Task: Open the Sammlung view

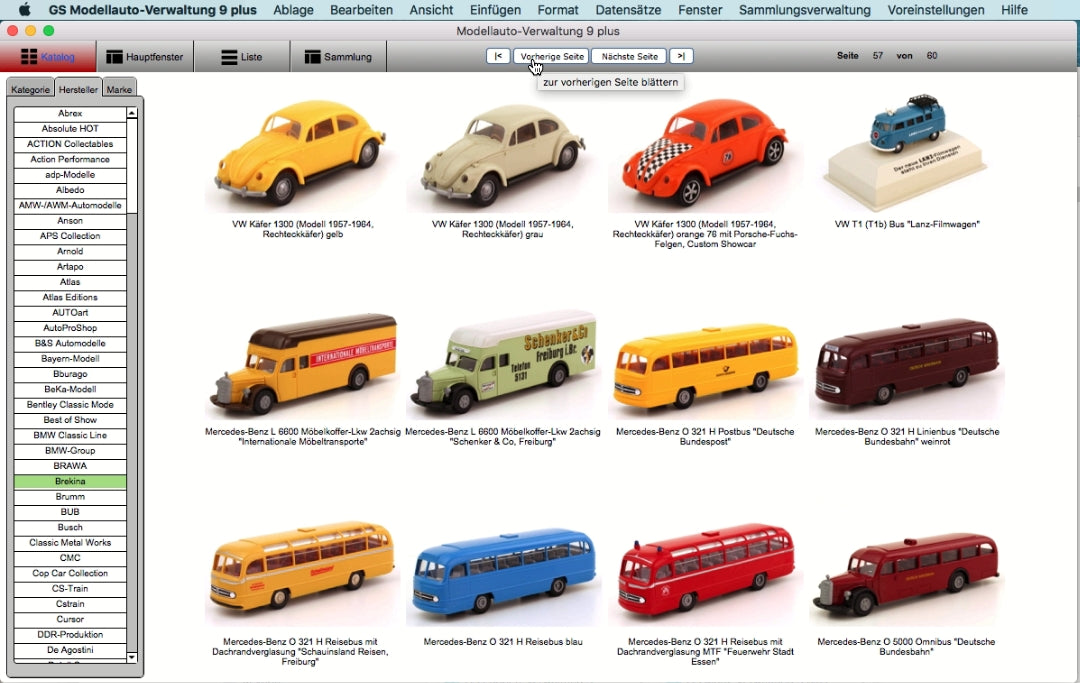Action: tap(338, 57)
